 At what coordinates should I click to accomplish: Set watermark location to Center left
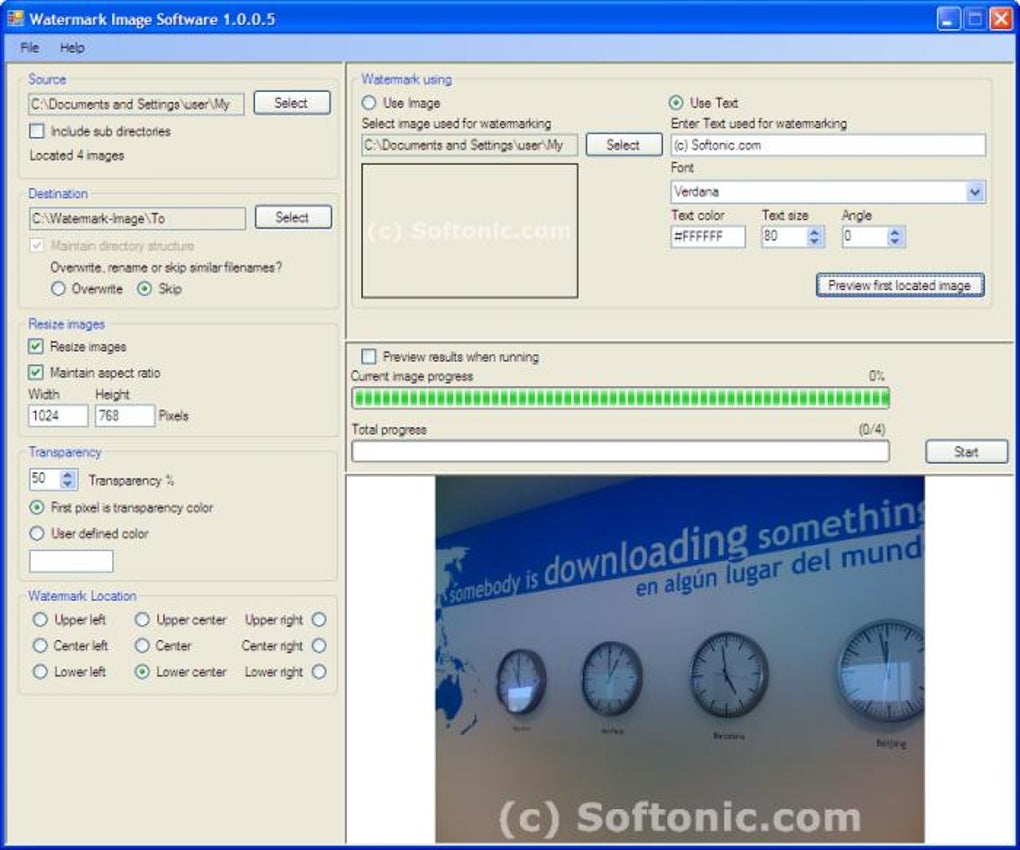point(40,646)
